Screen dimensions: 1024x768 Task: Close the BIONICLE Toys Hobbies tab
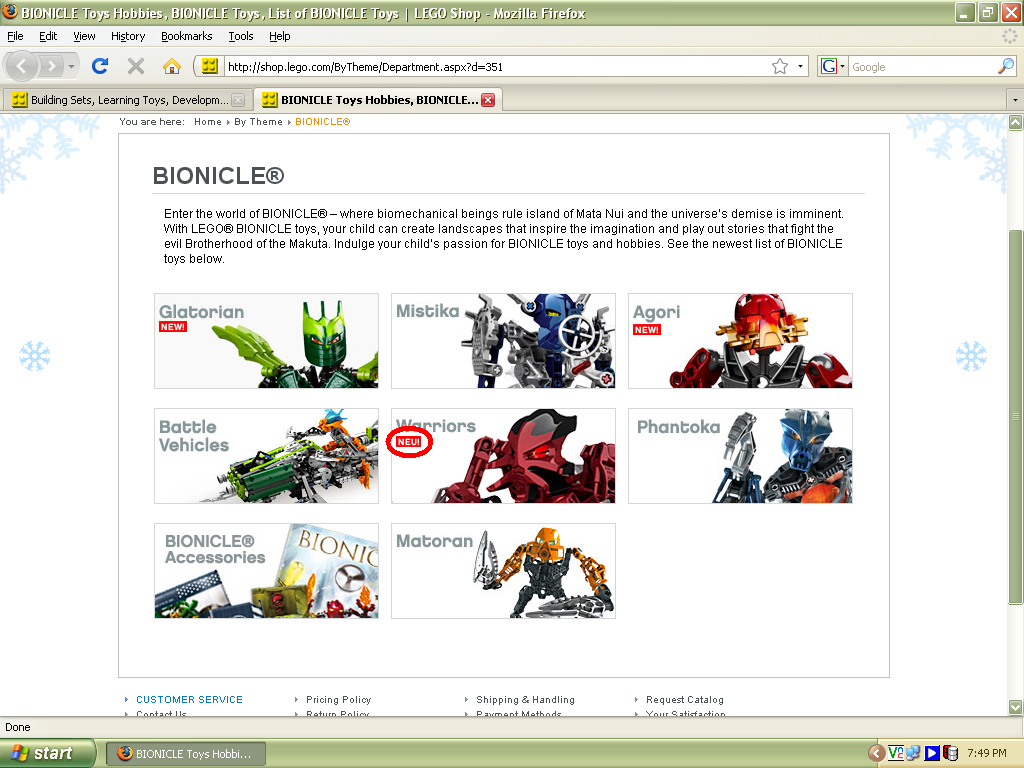488,100
